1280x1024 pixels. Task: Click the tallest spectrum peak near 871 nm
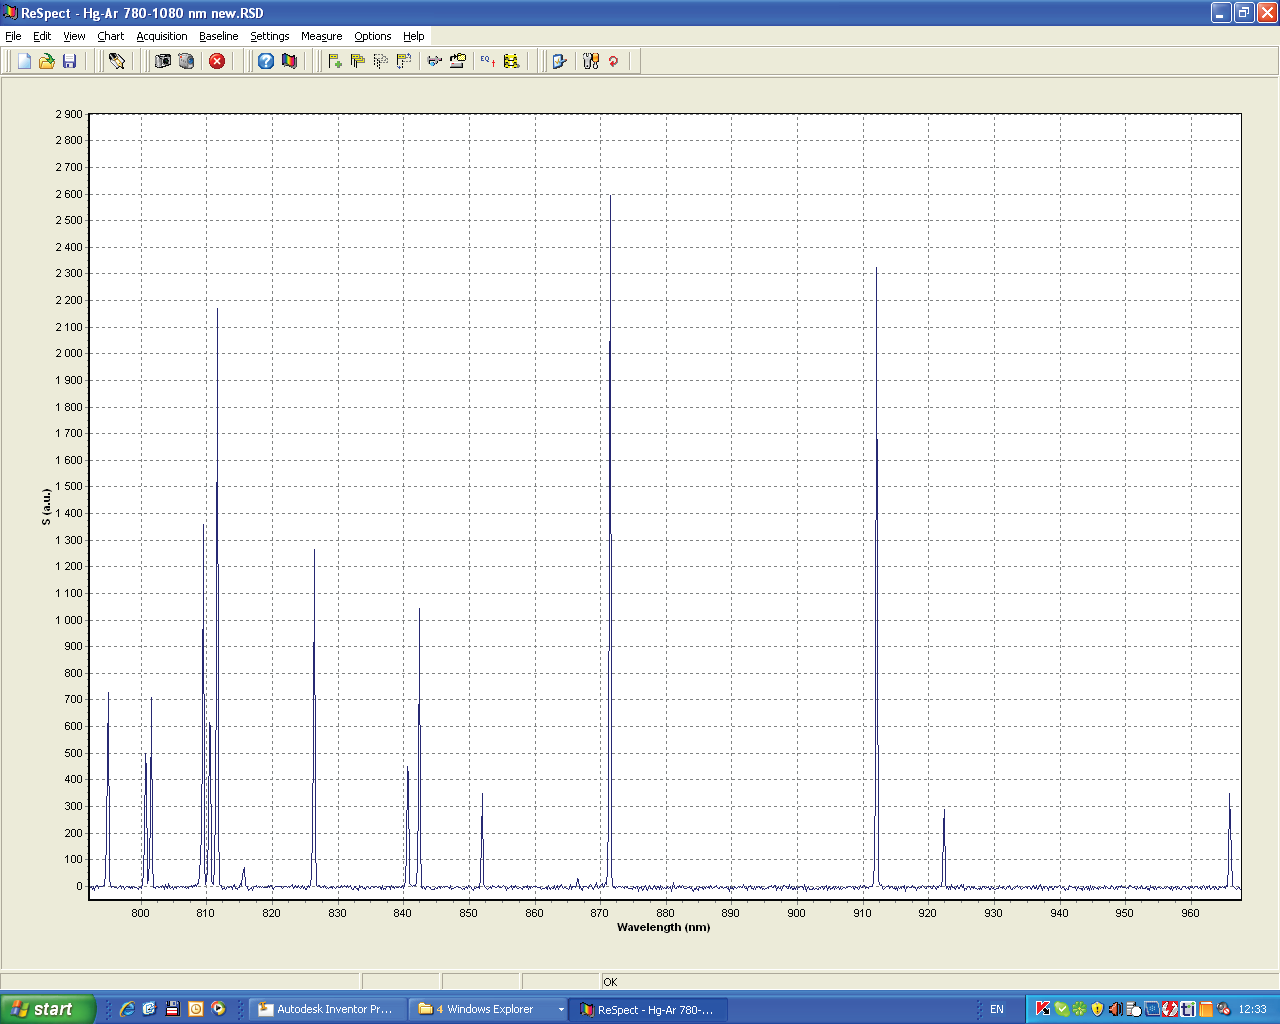[x=610, y=200]
